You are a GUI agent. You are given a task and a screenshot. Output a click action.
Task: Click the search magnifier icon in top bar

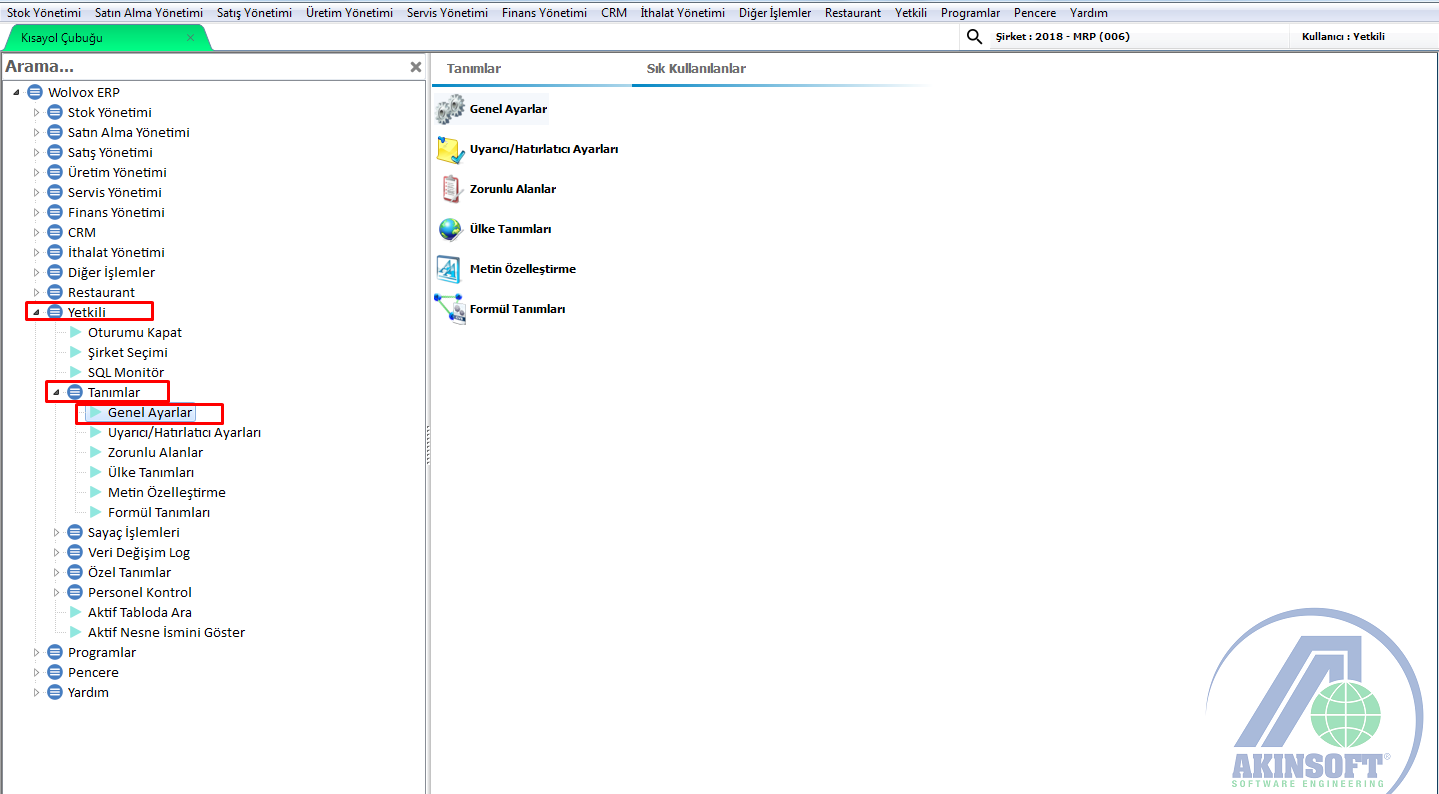click(975, 38)
